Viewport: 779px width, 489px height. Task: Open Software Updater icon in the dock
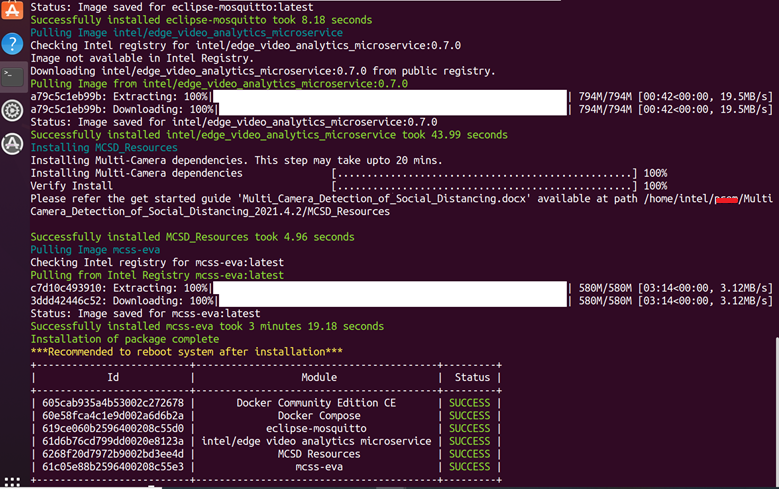coord(12,144)
